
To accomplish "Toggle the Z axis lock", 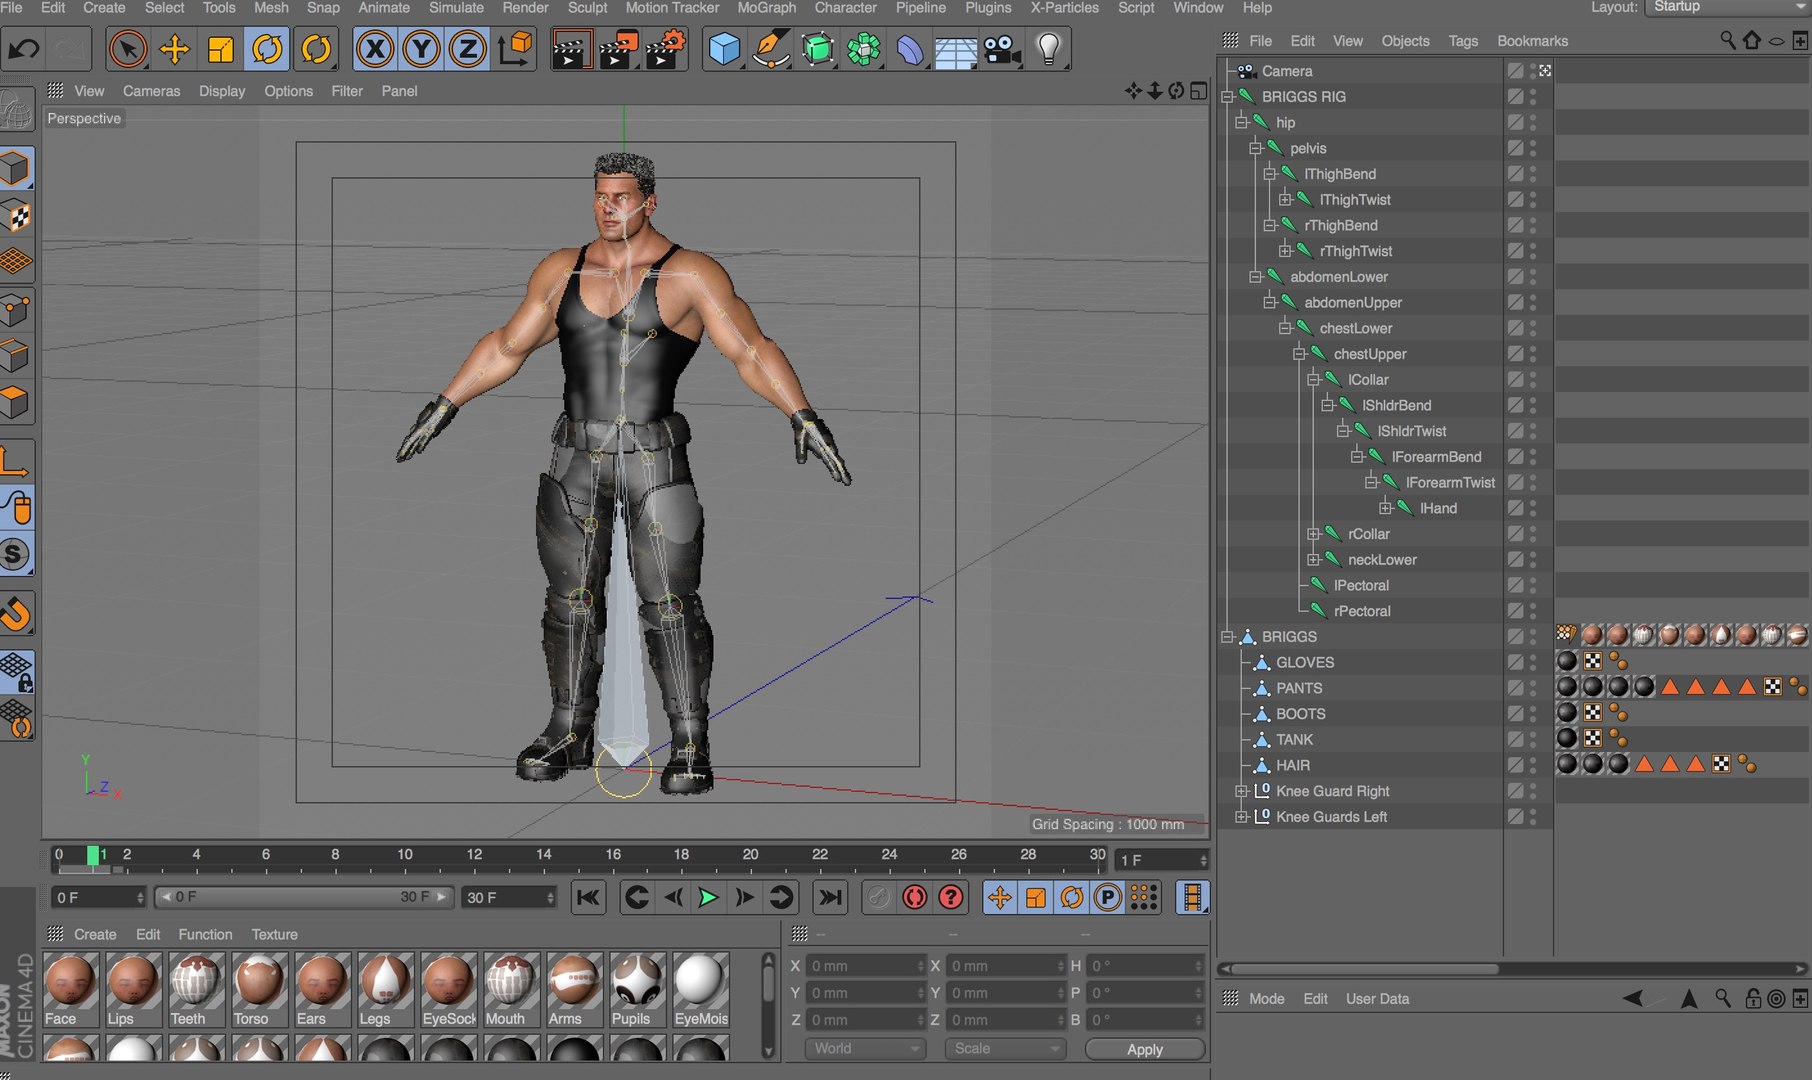I will pyautogui.click(x=467, y=49).
